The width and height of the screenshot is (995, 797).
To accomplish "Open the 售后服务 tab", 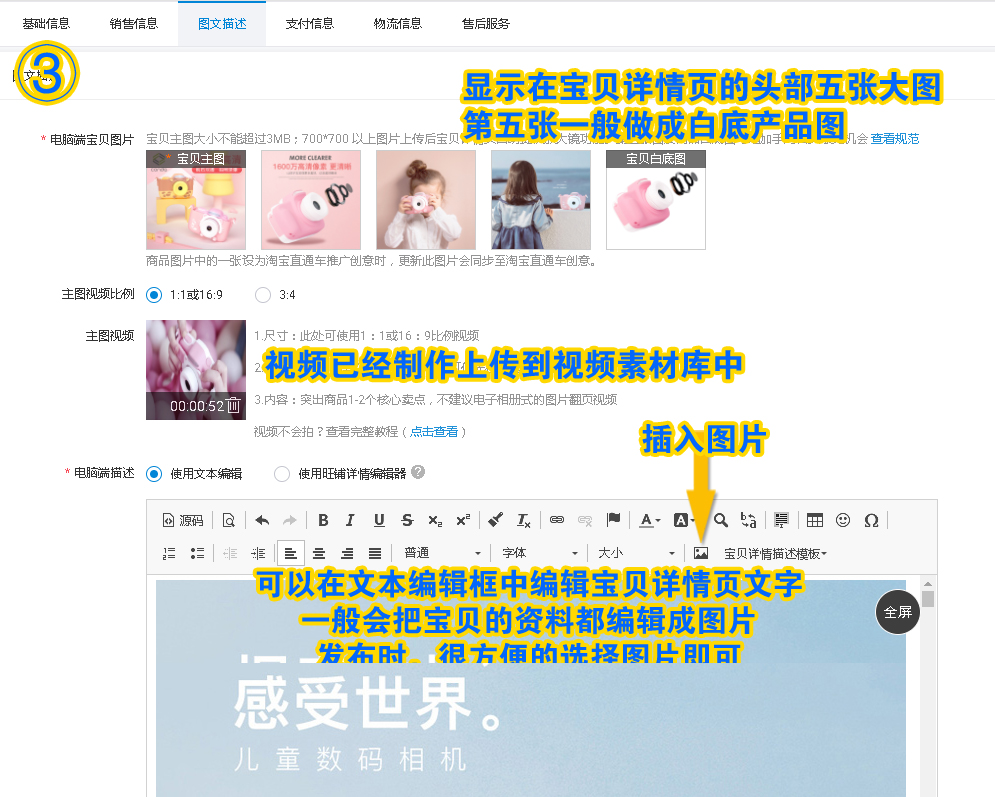I will tap(486, 22).
